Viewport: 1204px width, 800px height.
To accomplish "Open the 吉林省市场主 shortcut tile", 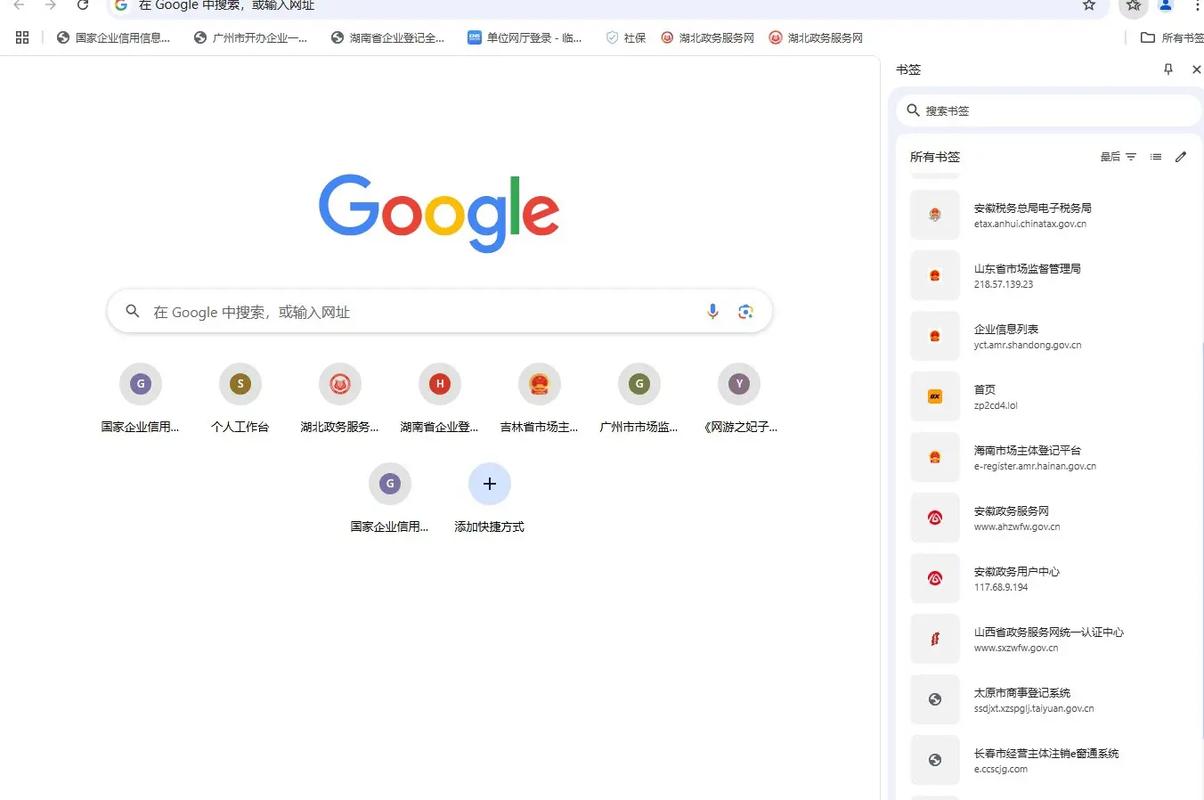I will coord(540,399).
